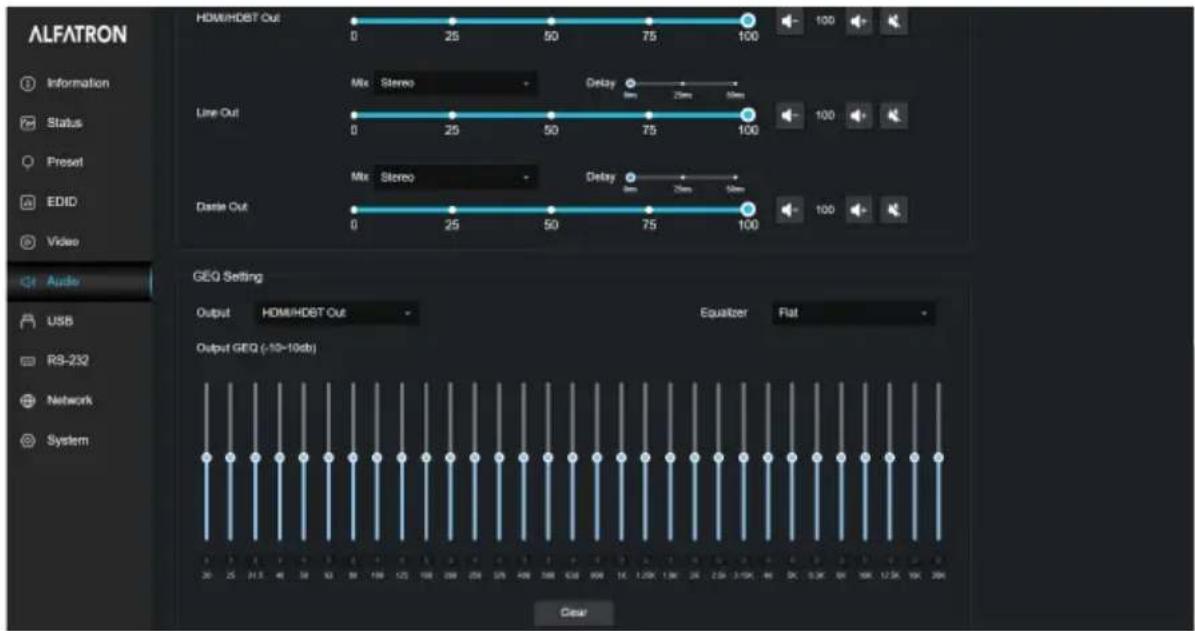Click the Line Out volume value 100
Viewport: 1195px width, 631px height.
pos(825,116)
